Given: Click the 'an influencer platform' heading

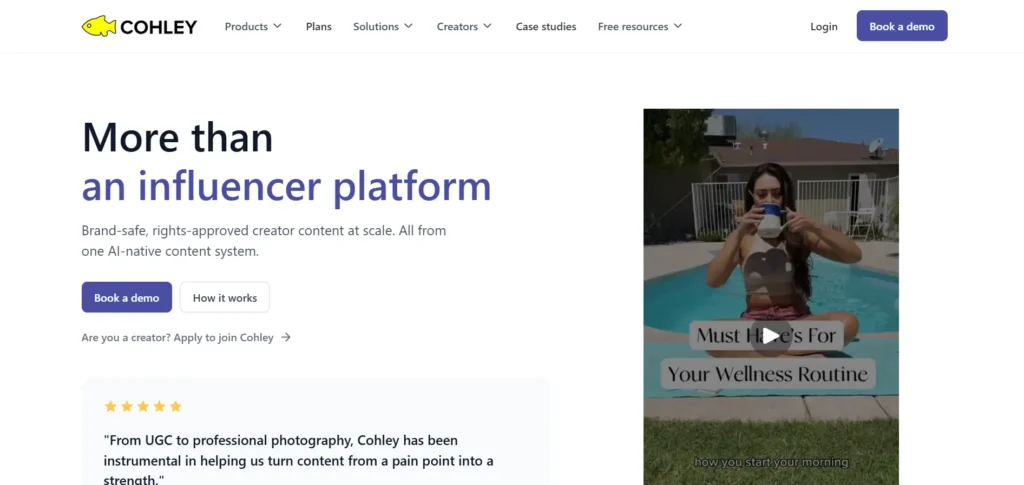Looking at the screenshot, I should click(x=286, y=186).
